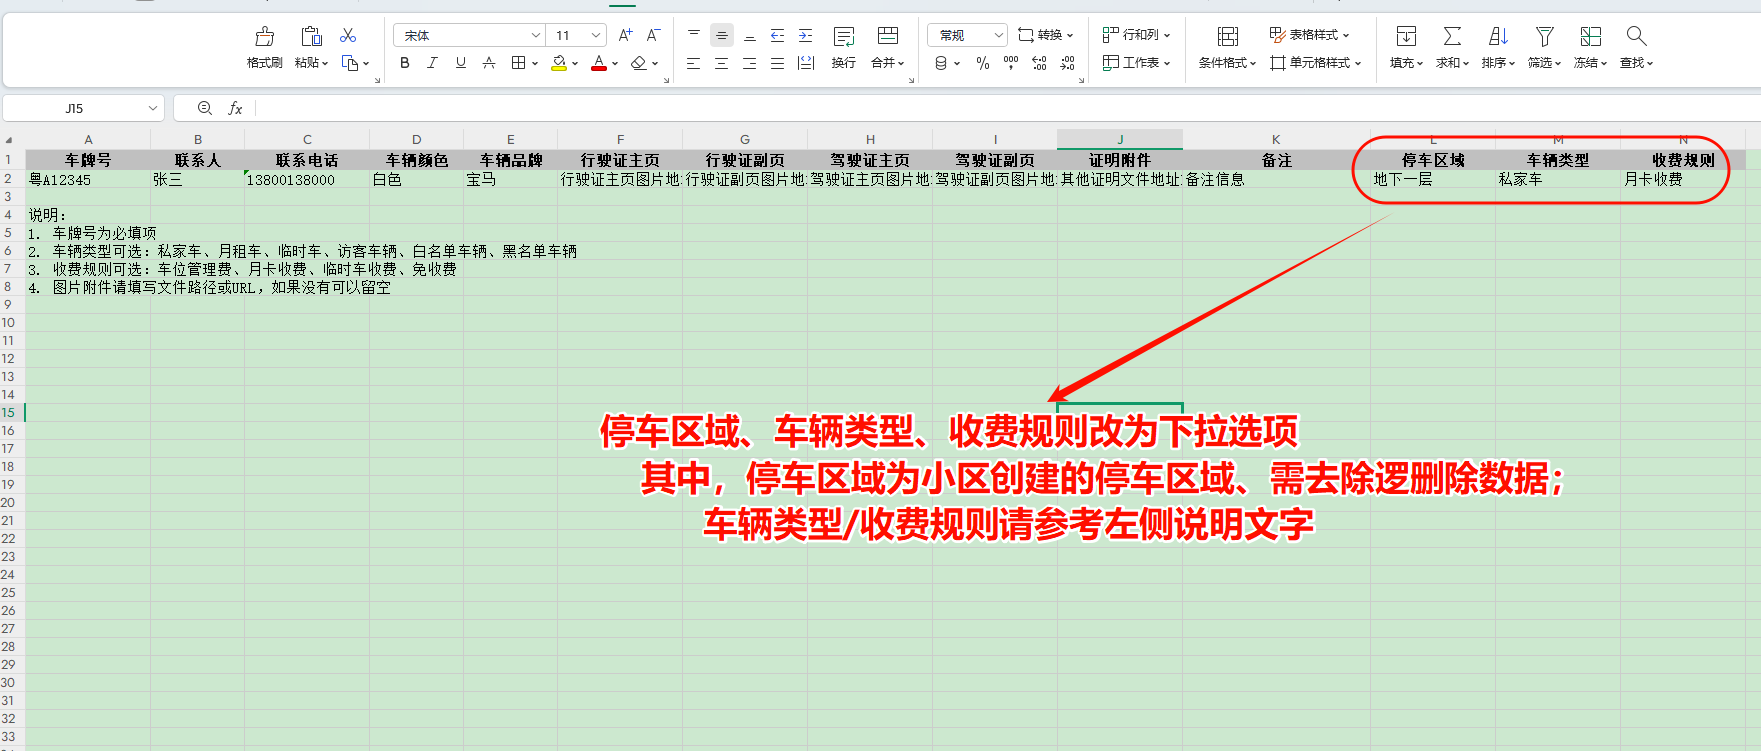The width and height of the screenshot is (1761, 751).
Task: Toggle Strikethrough formatting
Action: click(489, 63)
